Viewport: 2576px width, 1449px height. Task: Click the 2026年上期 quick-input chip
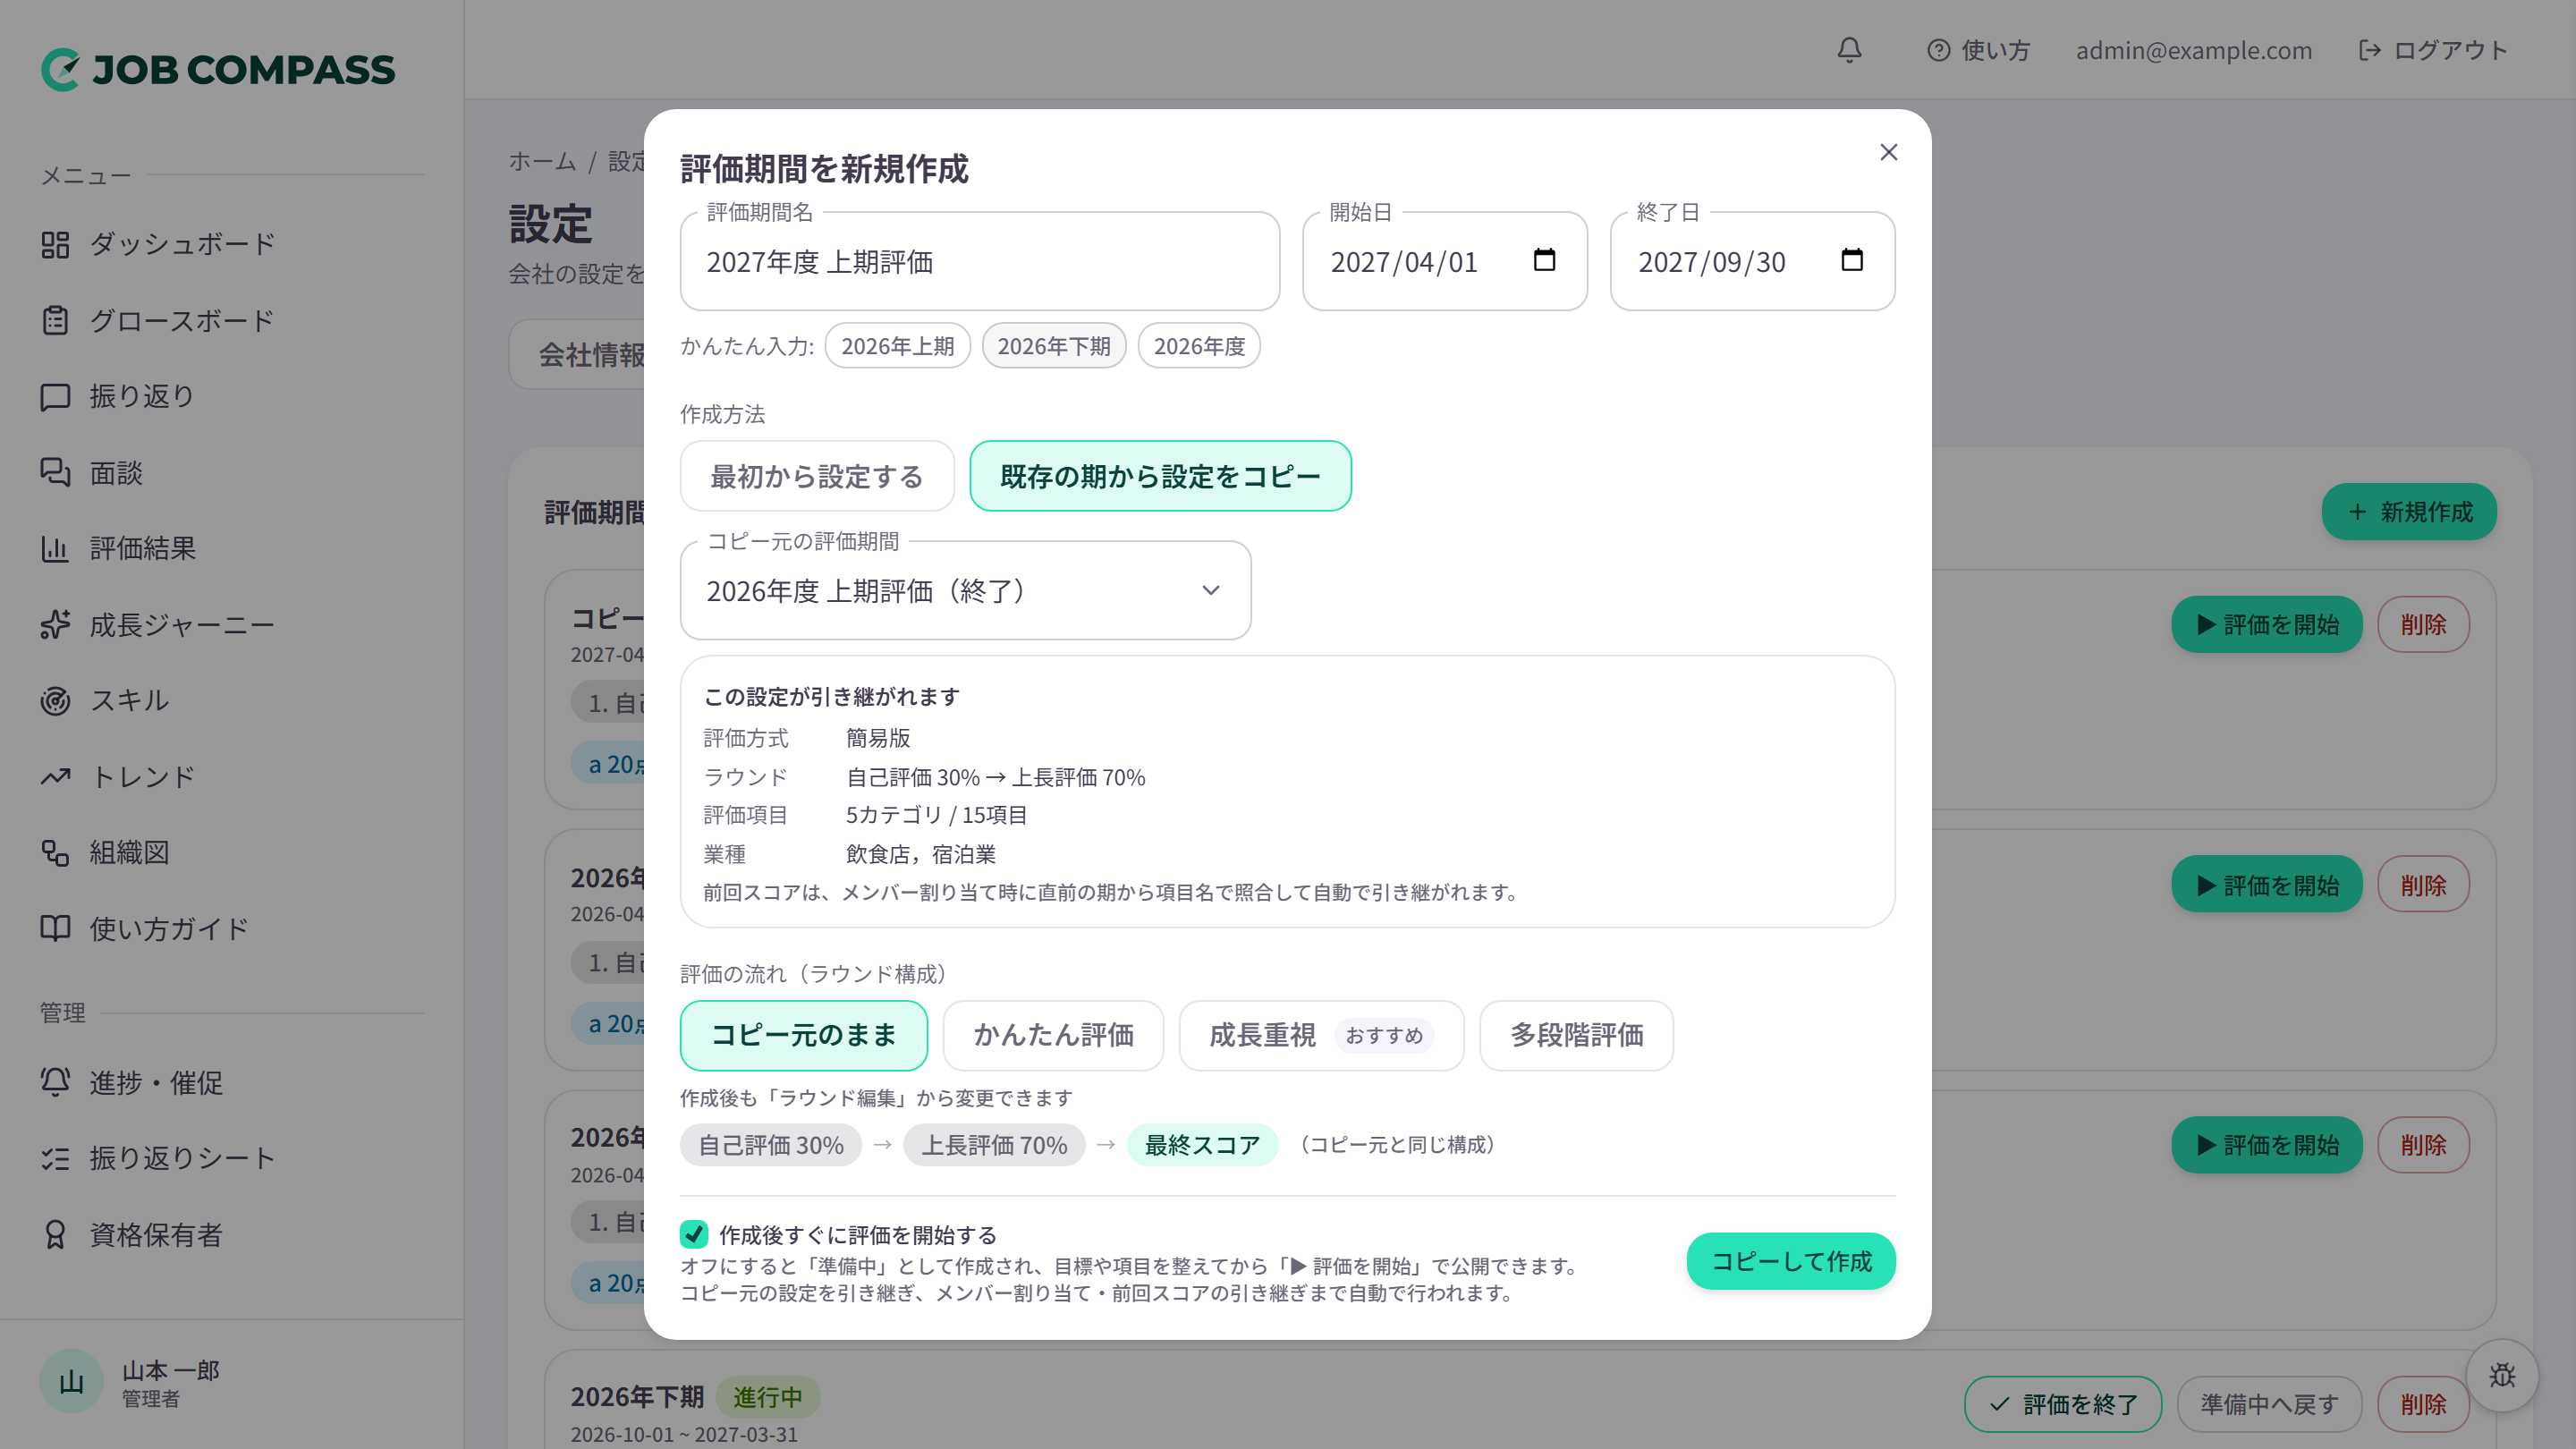897,346
